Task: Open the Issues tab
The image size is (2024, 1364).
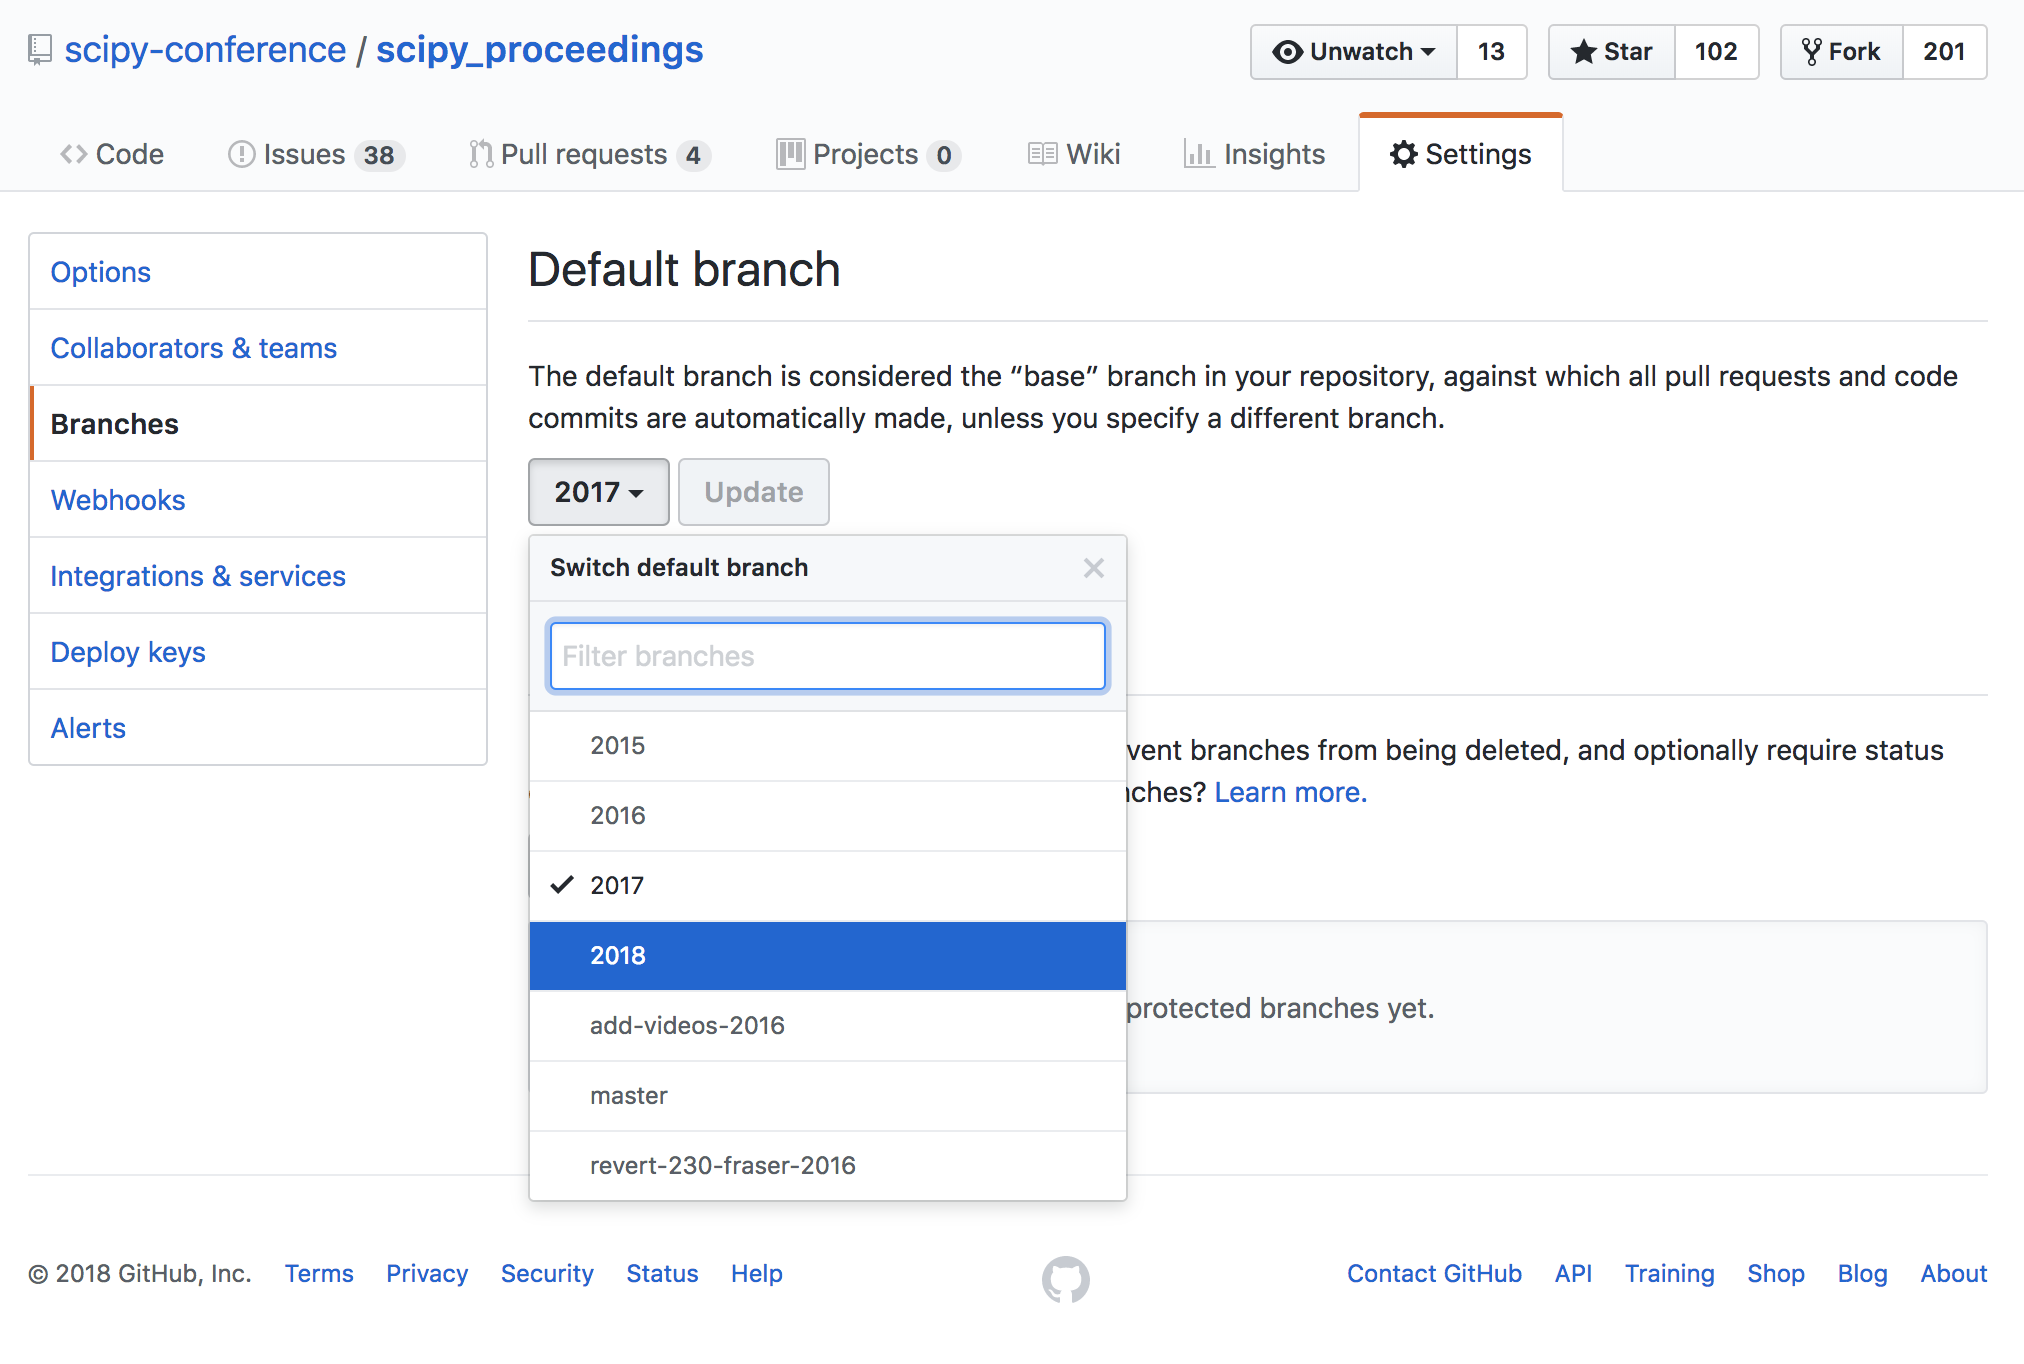Action: tap(316, 154)
